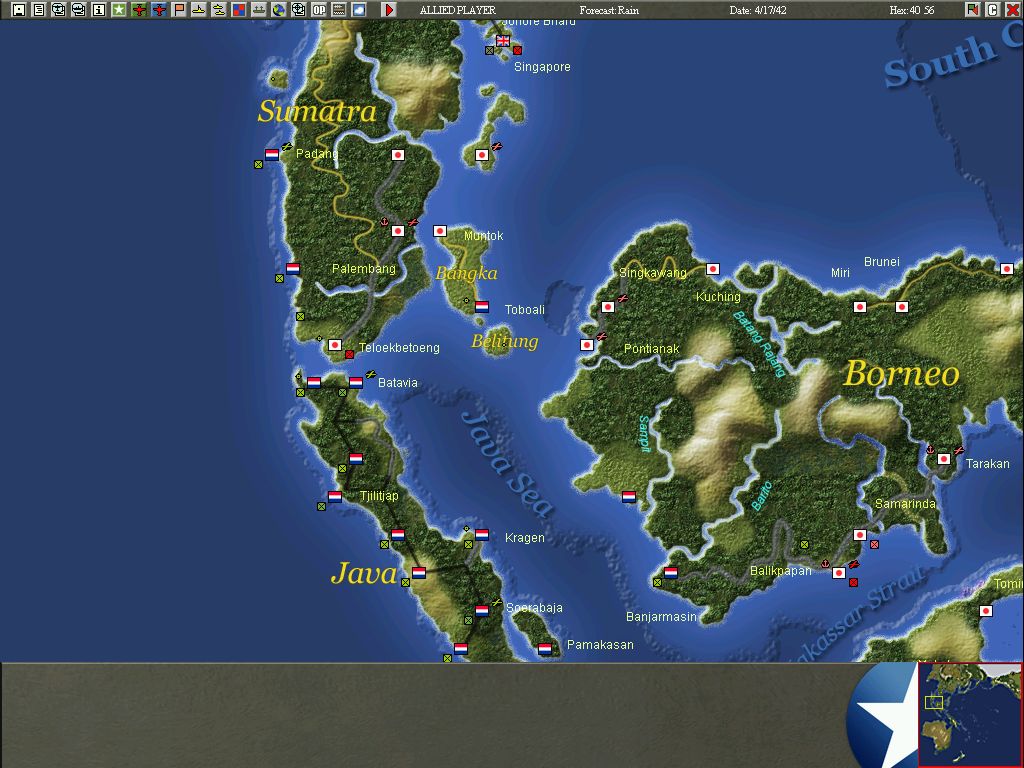The image size is (1024, 768).
Task: Click the world minimap thumbnail
Action: tap(970, 714)
